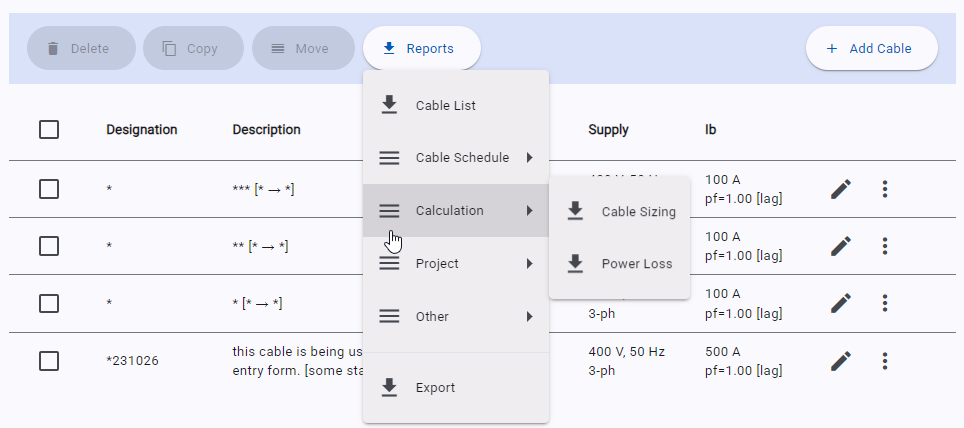
Task: Open the Cable Schedule submenu
Action: click(x=456, y=158)
